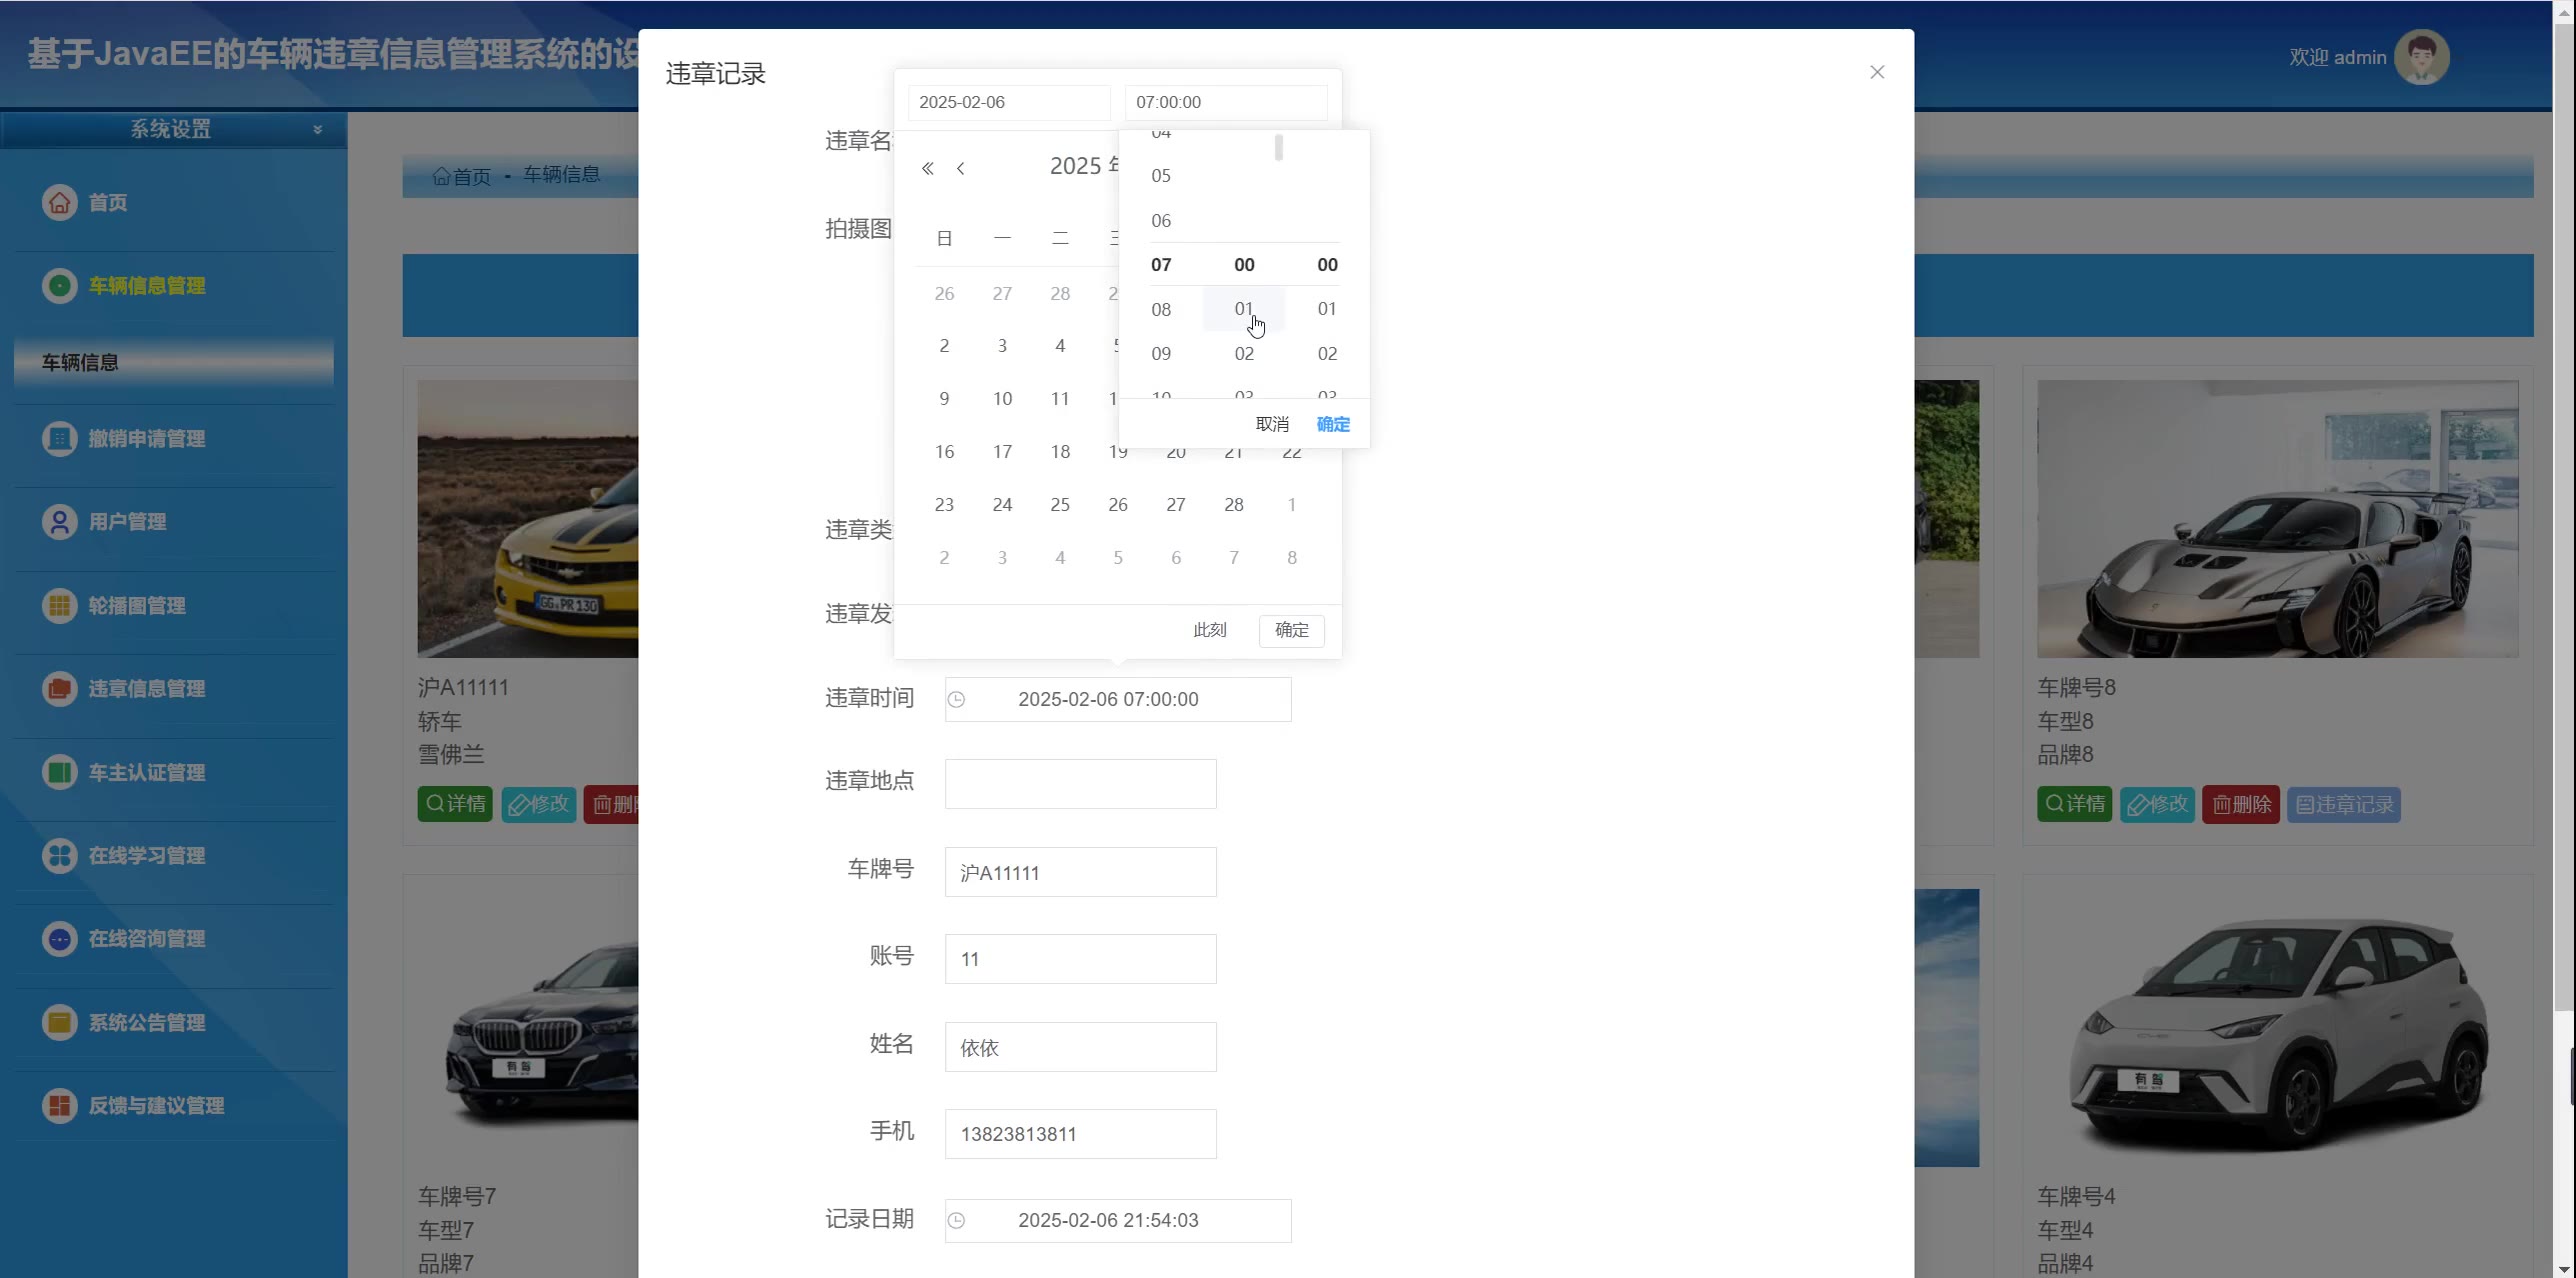
Task: Click the admin avatar picture
Action: pyautogui.click(x=2421, y=57)
